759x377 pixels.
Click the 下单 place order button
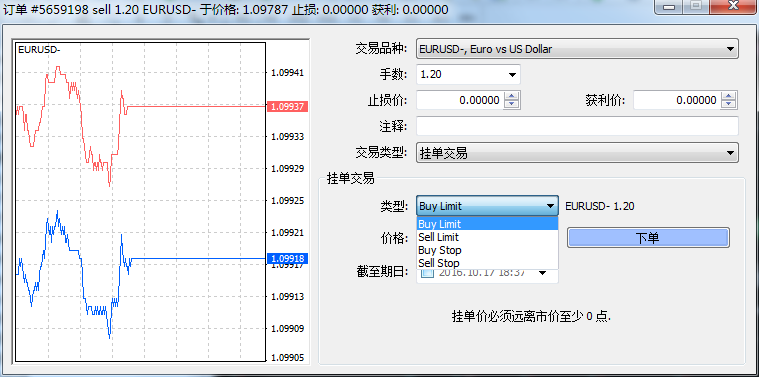[x=648, y=238]
